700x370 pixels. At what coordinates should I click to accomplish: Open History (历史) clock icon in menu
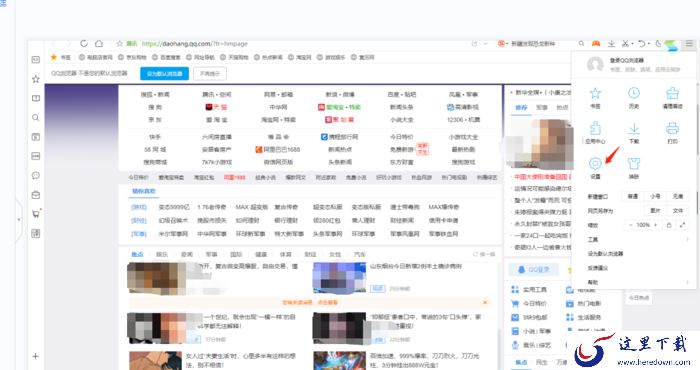point(633,93)
